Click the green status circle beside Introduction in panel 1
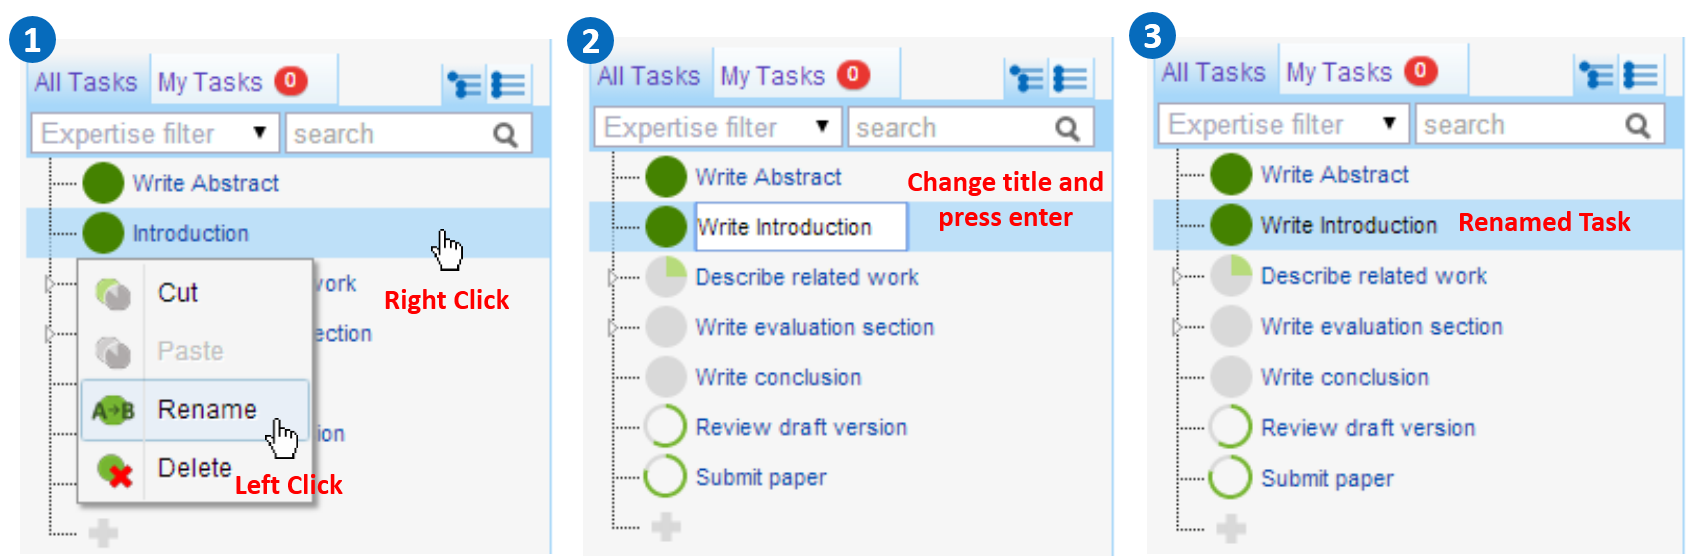Viewport: 1691px width, 556px height. 103,233
